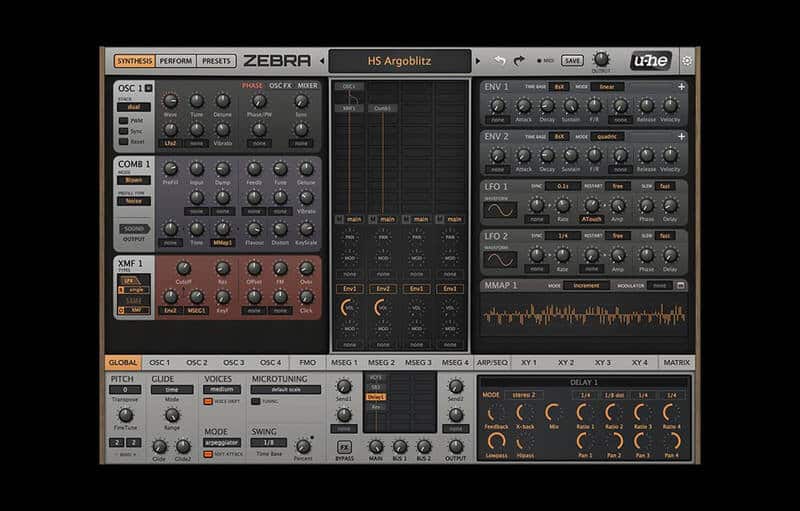Redo the edit with the redo arrow
The height and width of the screenshot is (511, 800).
pyautogui.click(x=519, y=61)
